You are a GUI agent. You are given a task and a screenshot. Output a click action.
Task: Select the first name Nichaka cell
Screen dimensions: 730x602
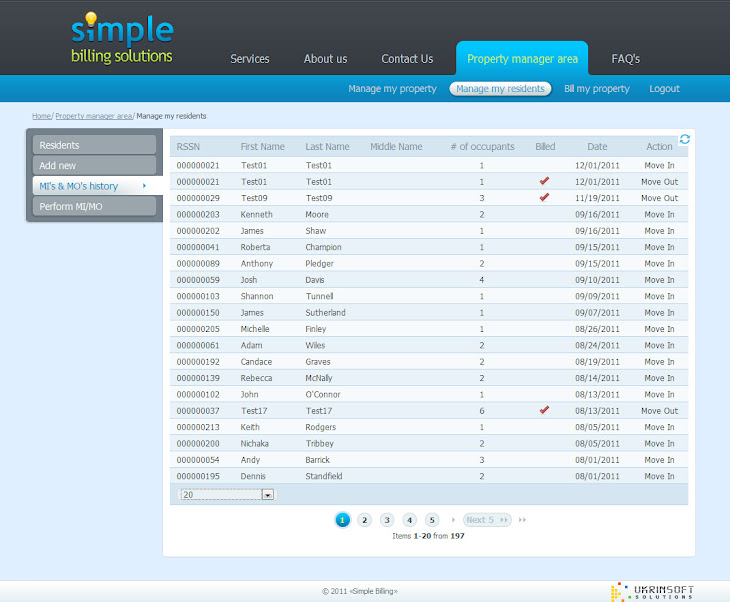pos(254,444)
